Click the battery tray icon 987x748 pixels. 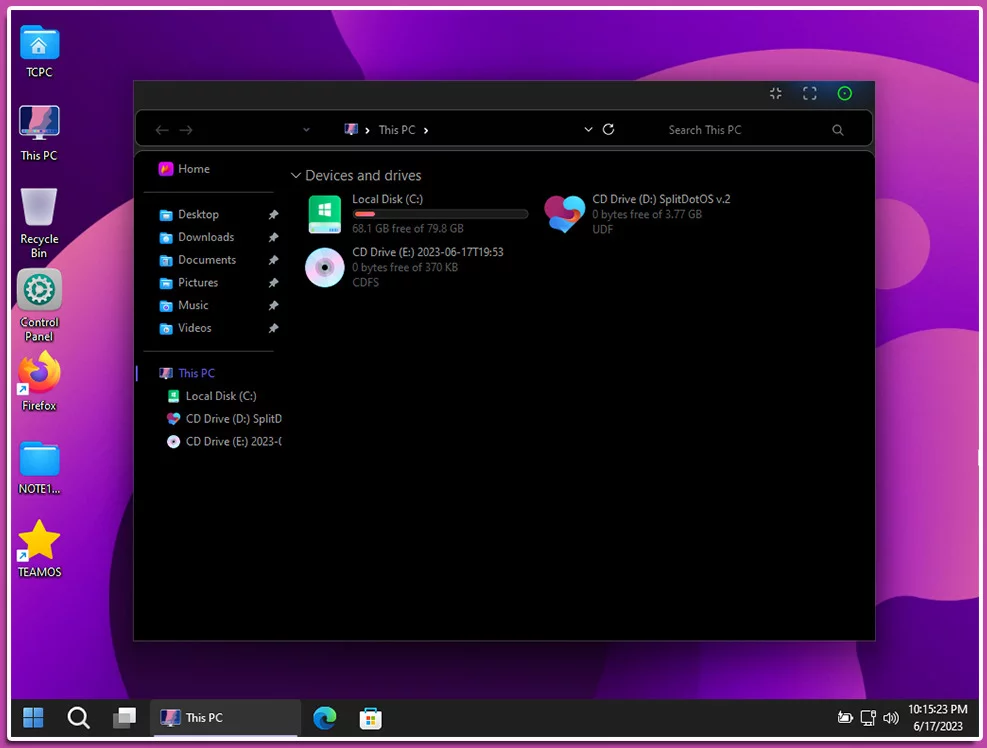click(x=845, y=717)
